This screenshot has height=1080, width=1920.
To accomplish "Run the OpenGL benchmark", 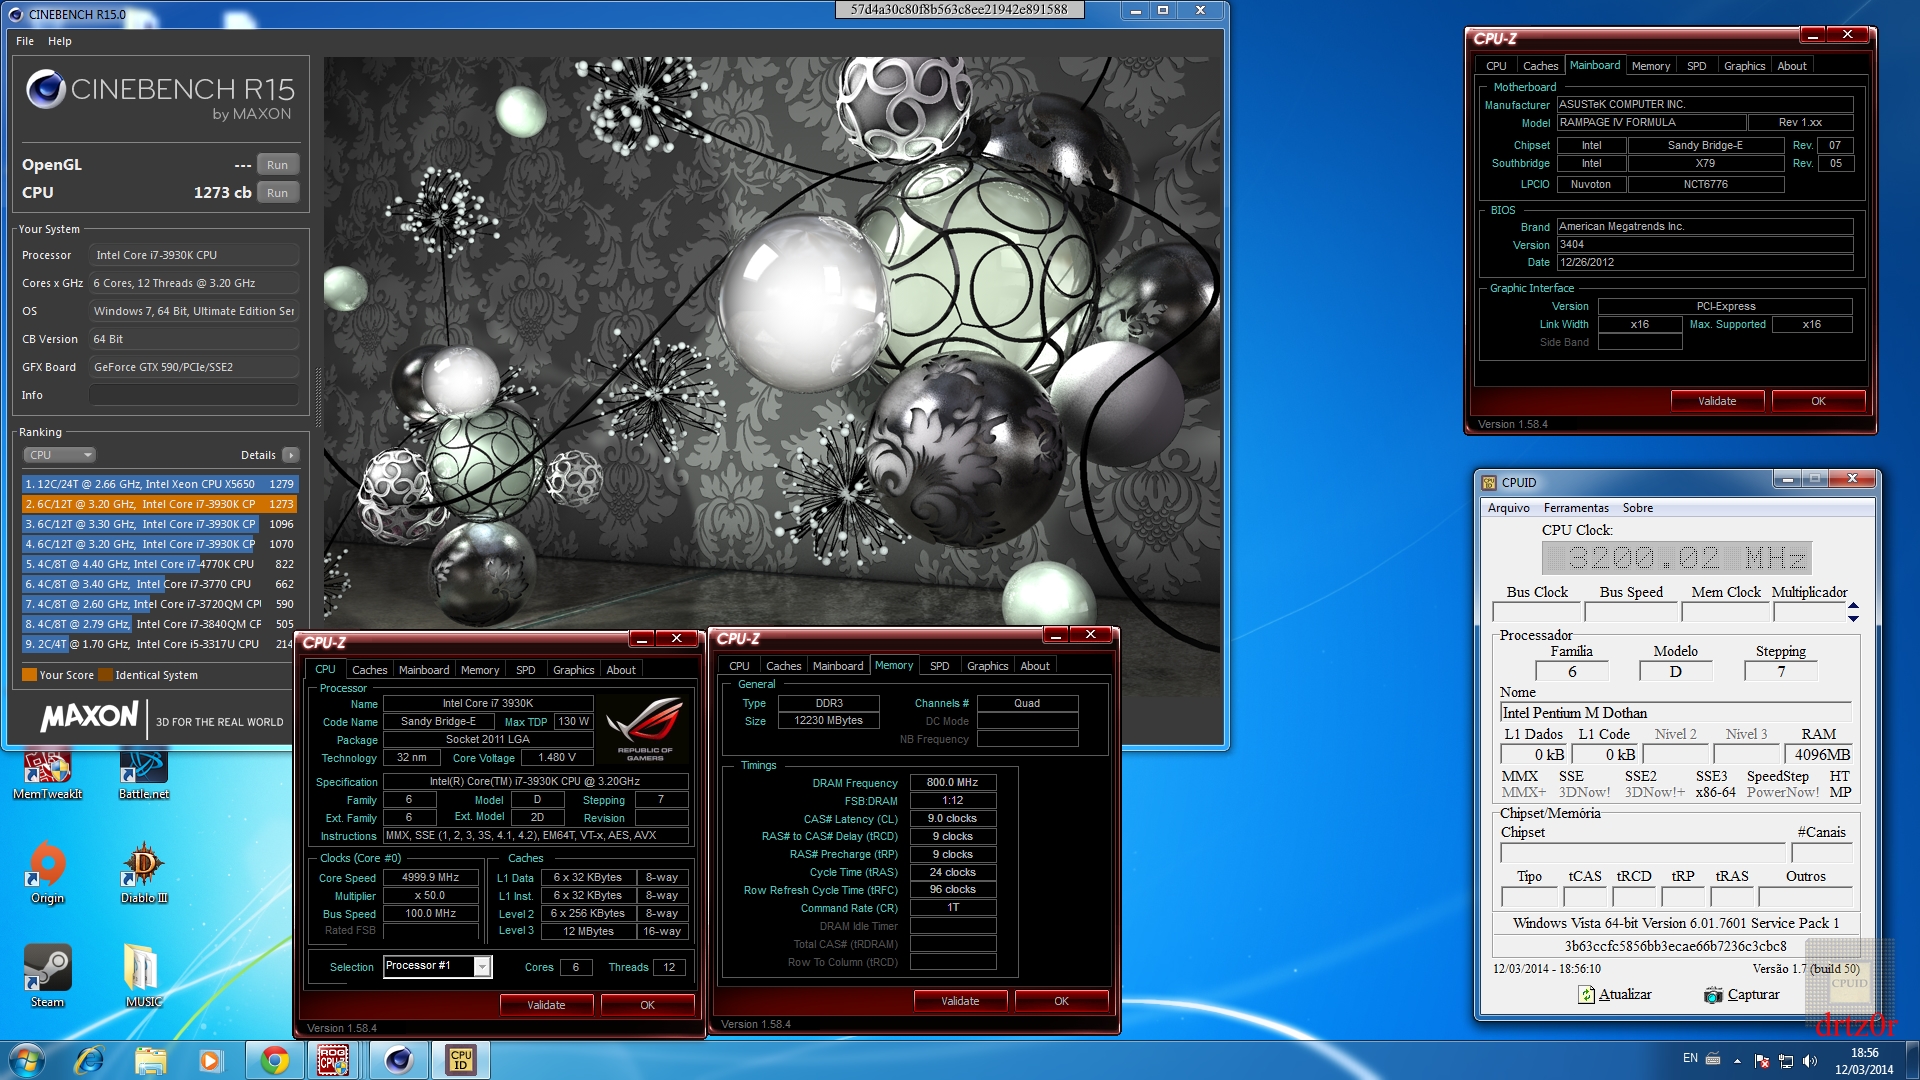I will coord(278,165).
